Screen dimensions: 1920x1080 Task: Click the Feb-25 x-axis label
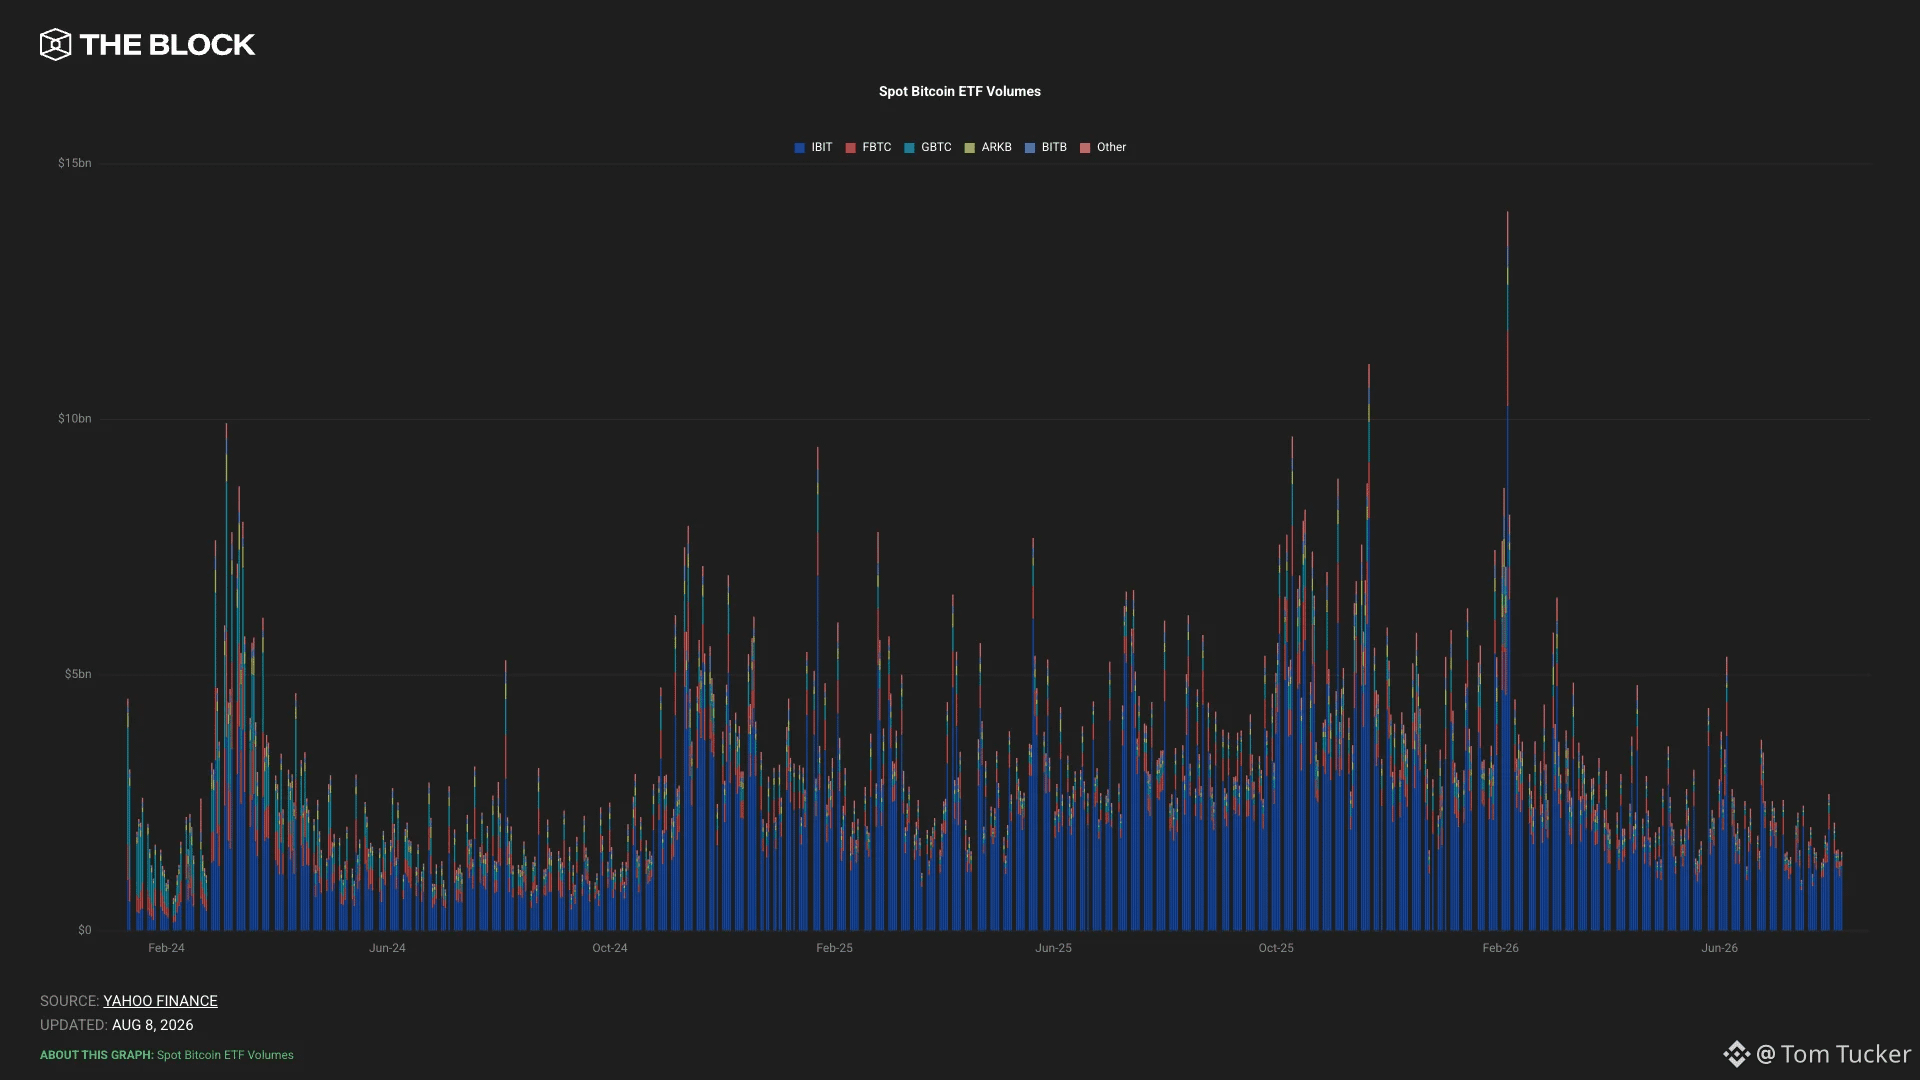[x=834, y=948]
